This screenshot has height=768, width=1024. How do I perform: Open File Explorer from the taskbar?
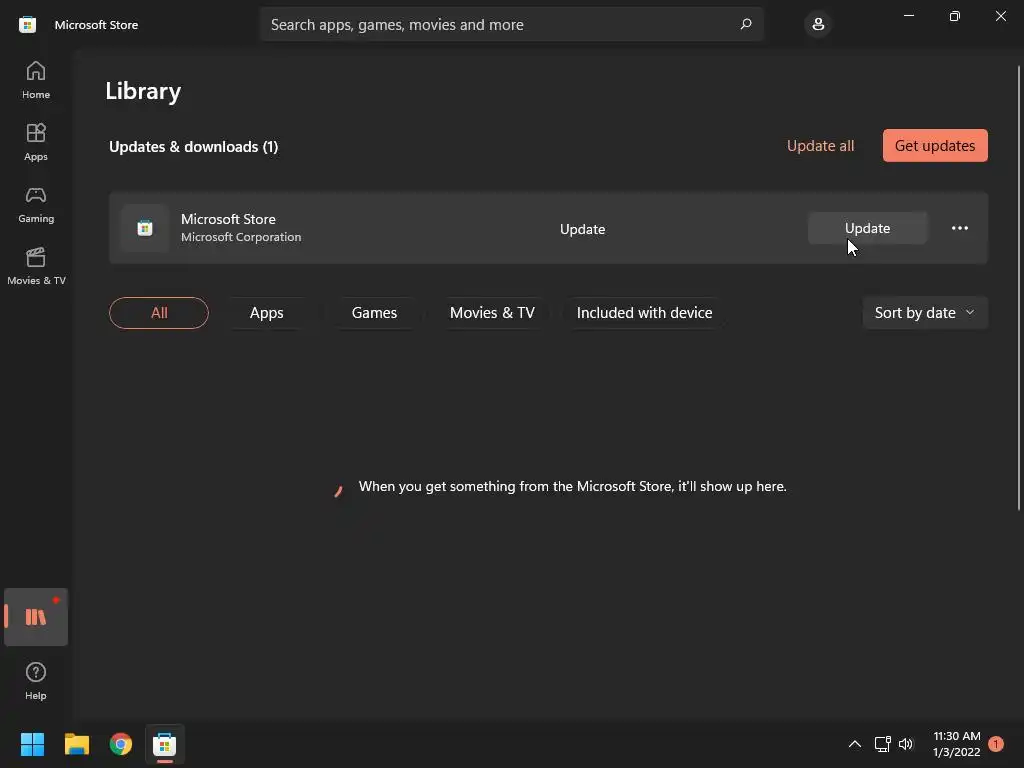click(x=76, y=744)
